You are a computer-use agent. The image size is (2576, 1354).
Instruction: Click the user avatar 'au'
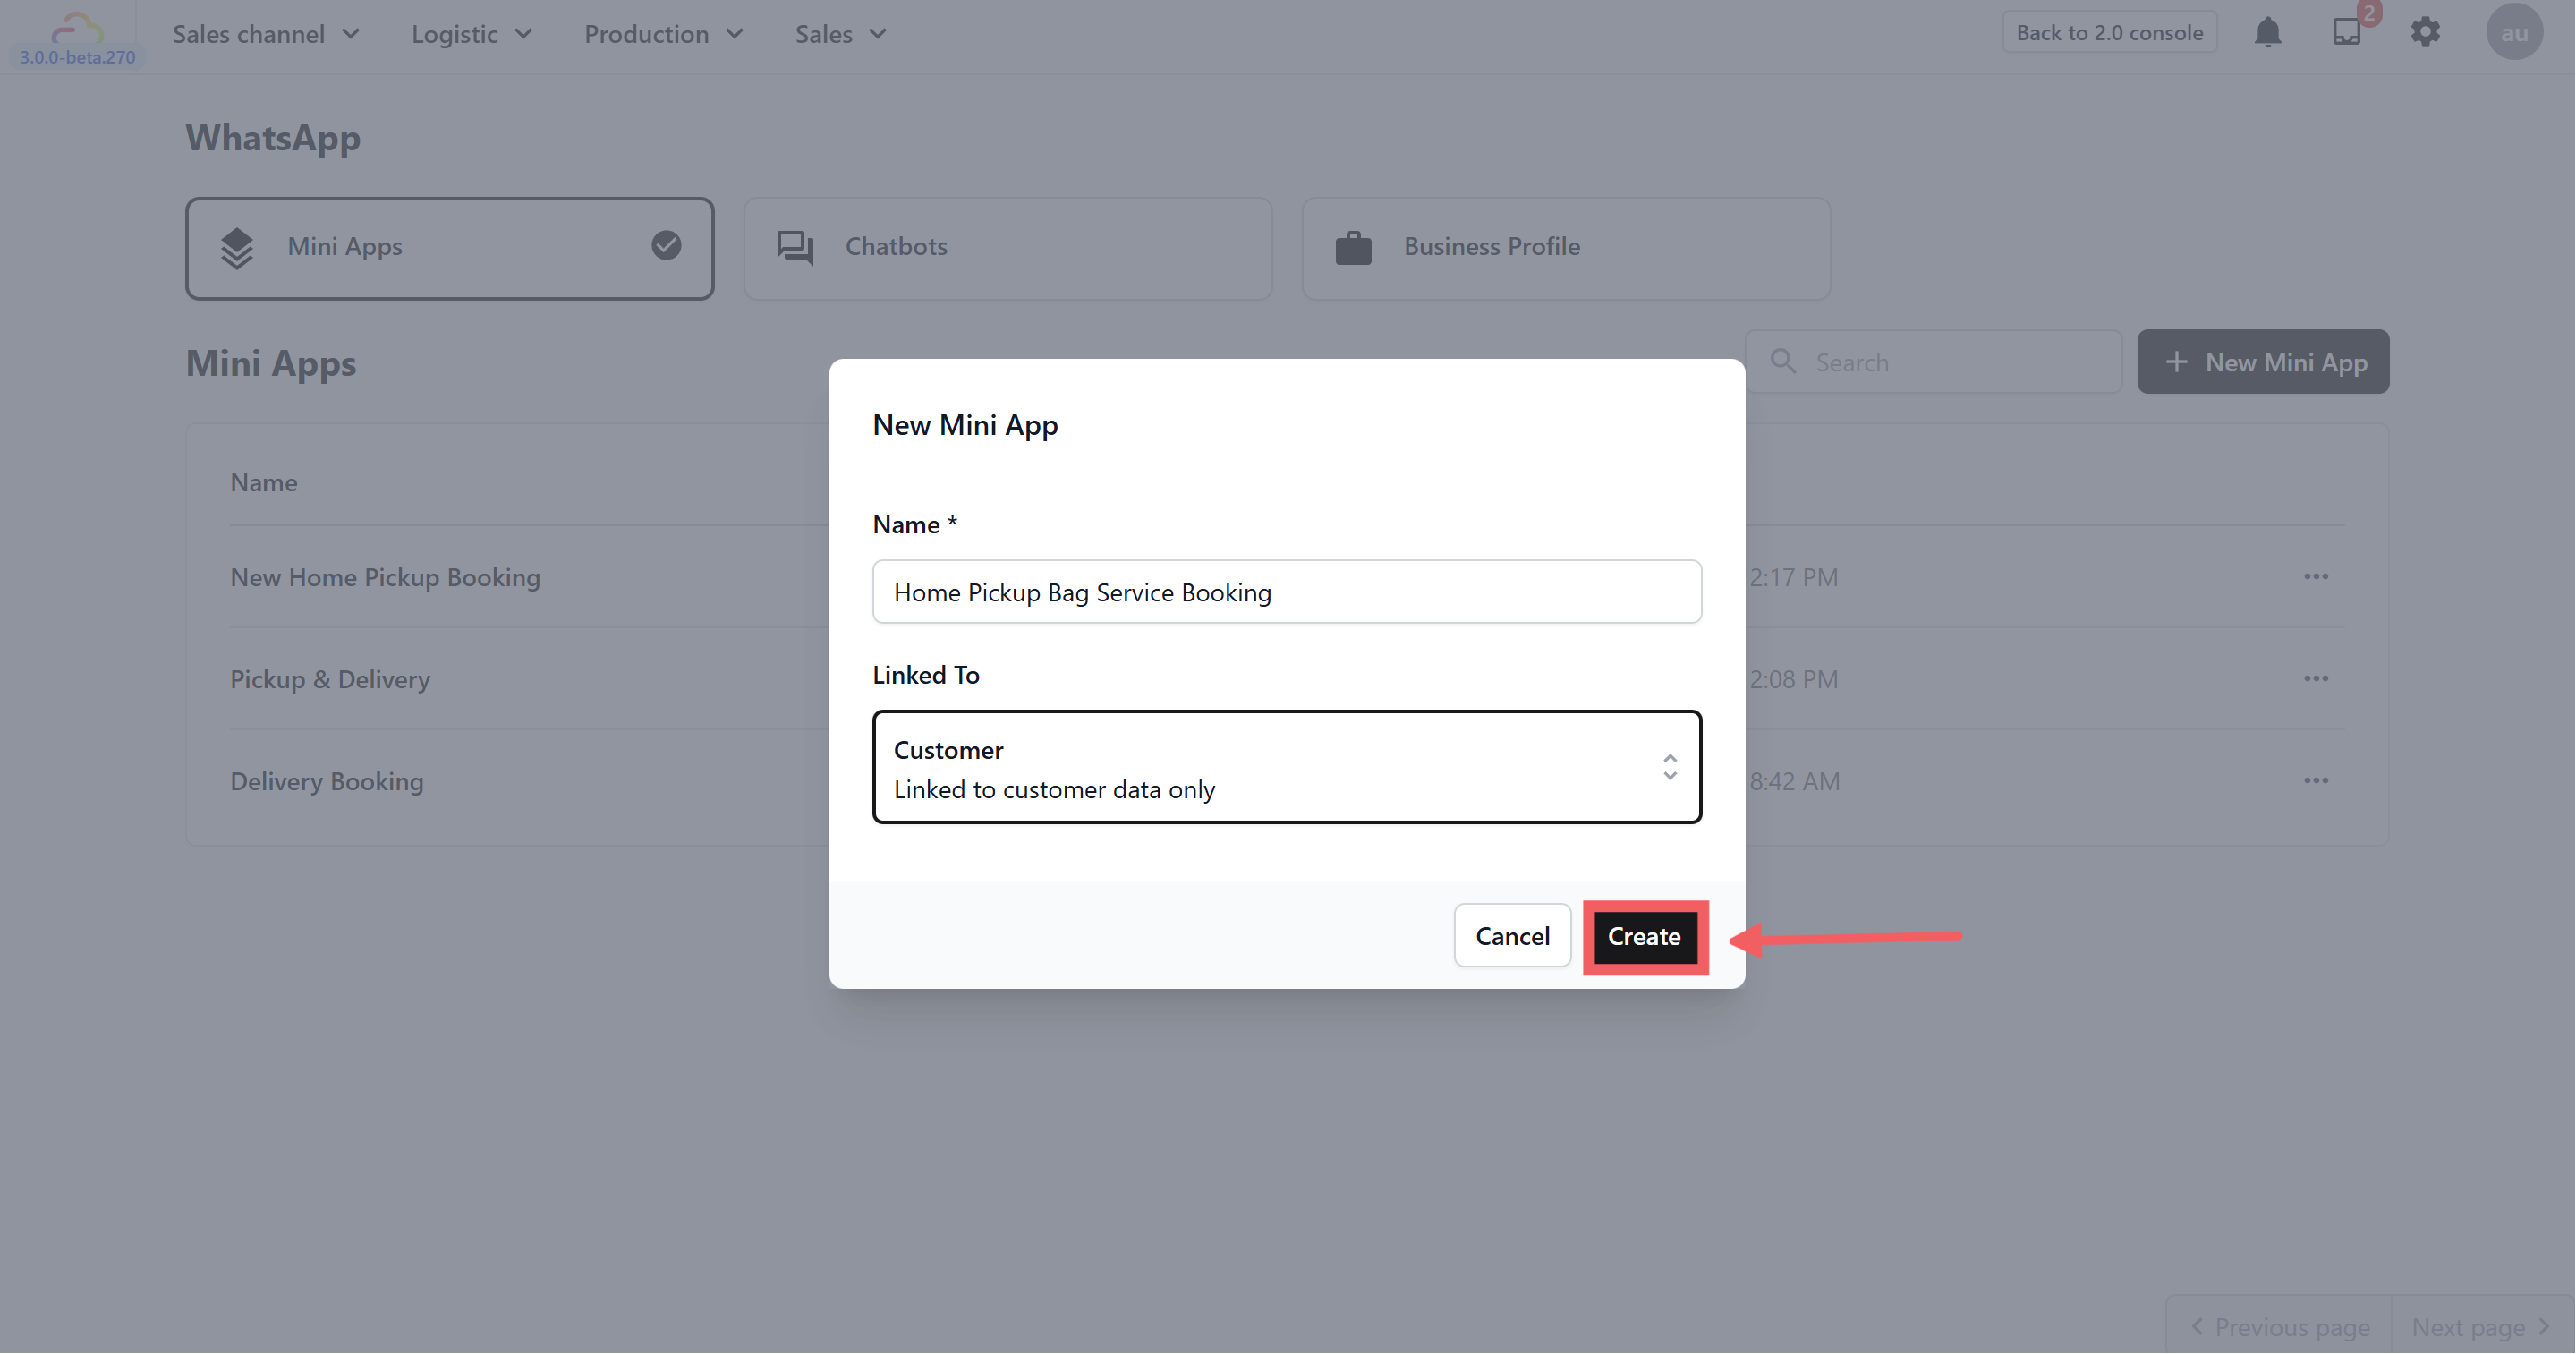[x=2513, y=33]
